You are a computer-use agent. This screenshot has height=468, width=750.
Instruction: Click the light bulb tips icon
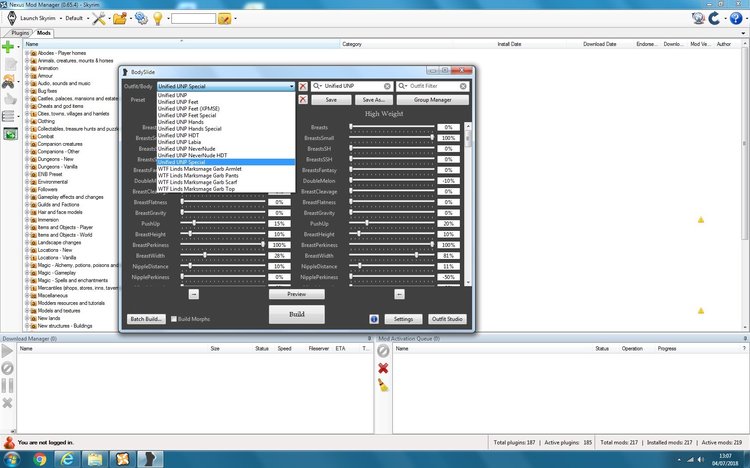click(x=158, y=19)
